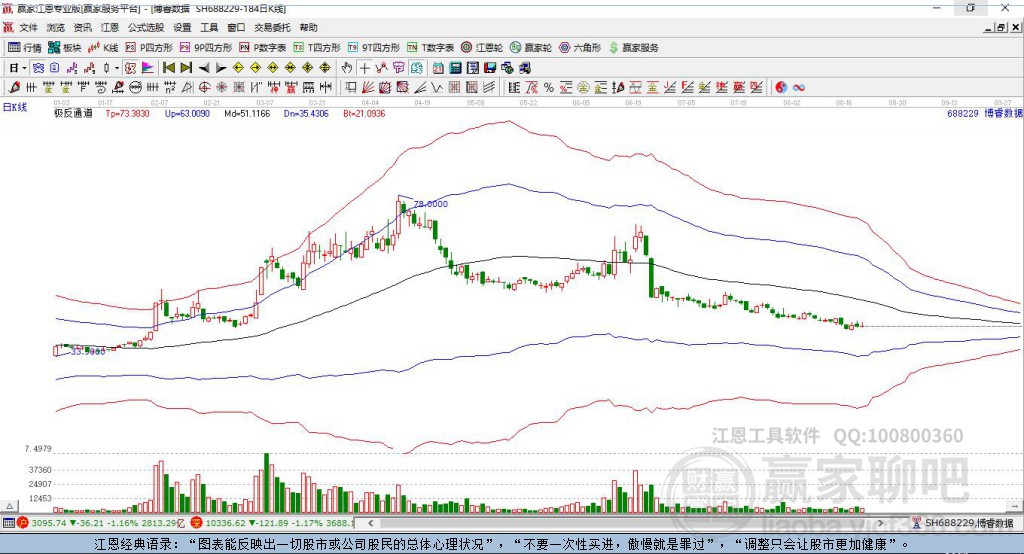Open the 江恩 menu
1024x554 pixels.
pyautogui.click(x=110, y=27)
